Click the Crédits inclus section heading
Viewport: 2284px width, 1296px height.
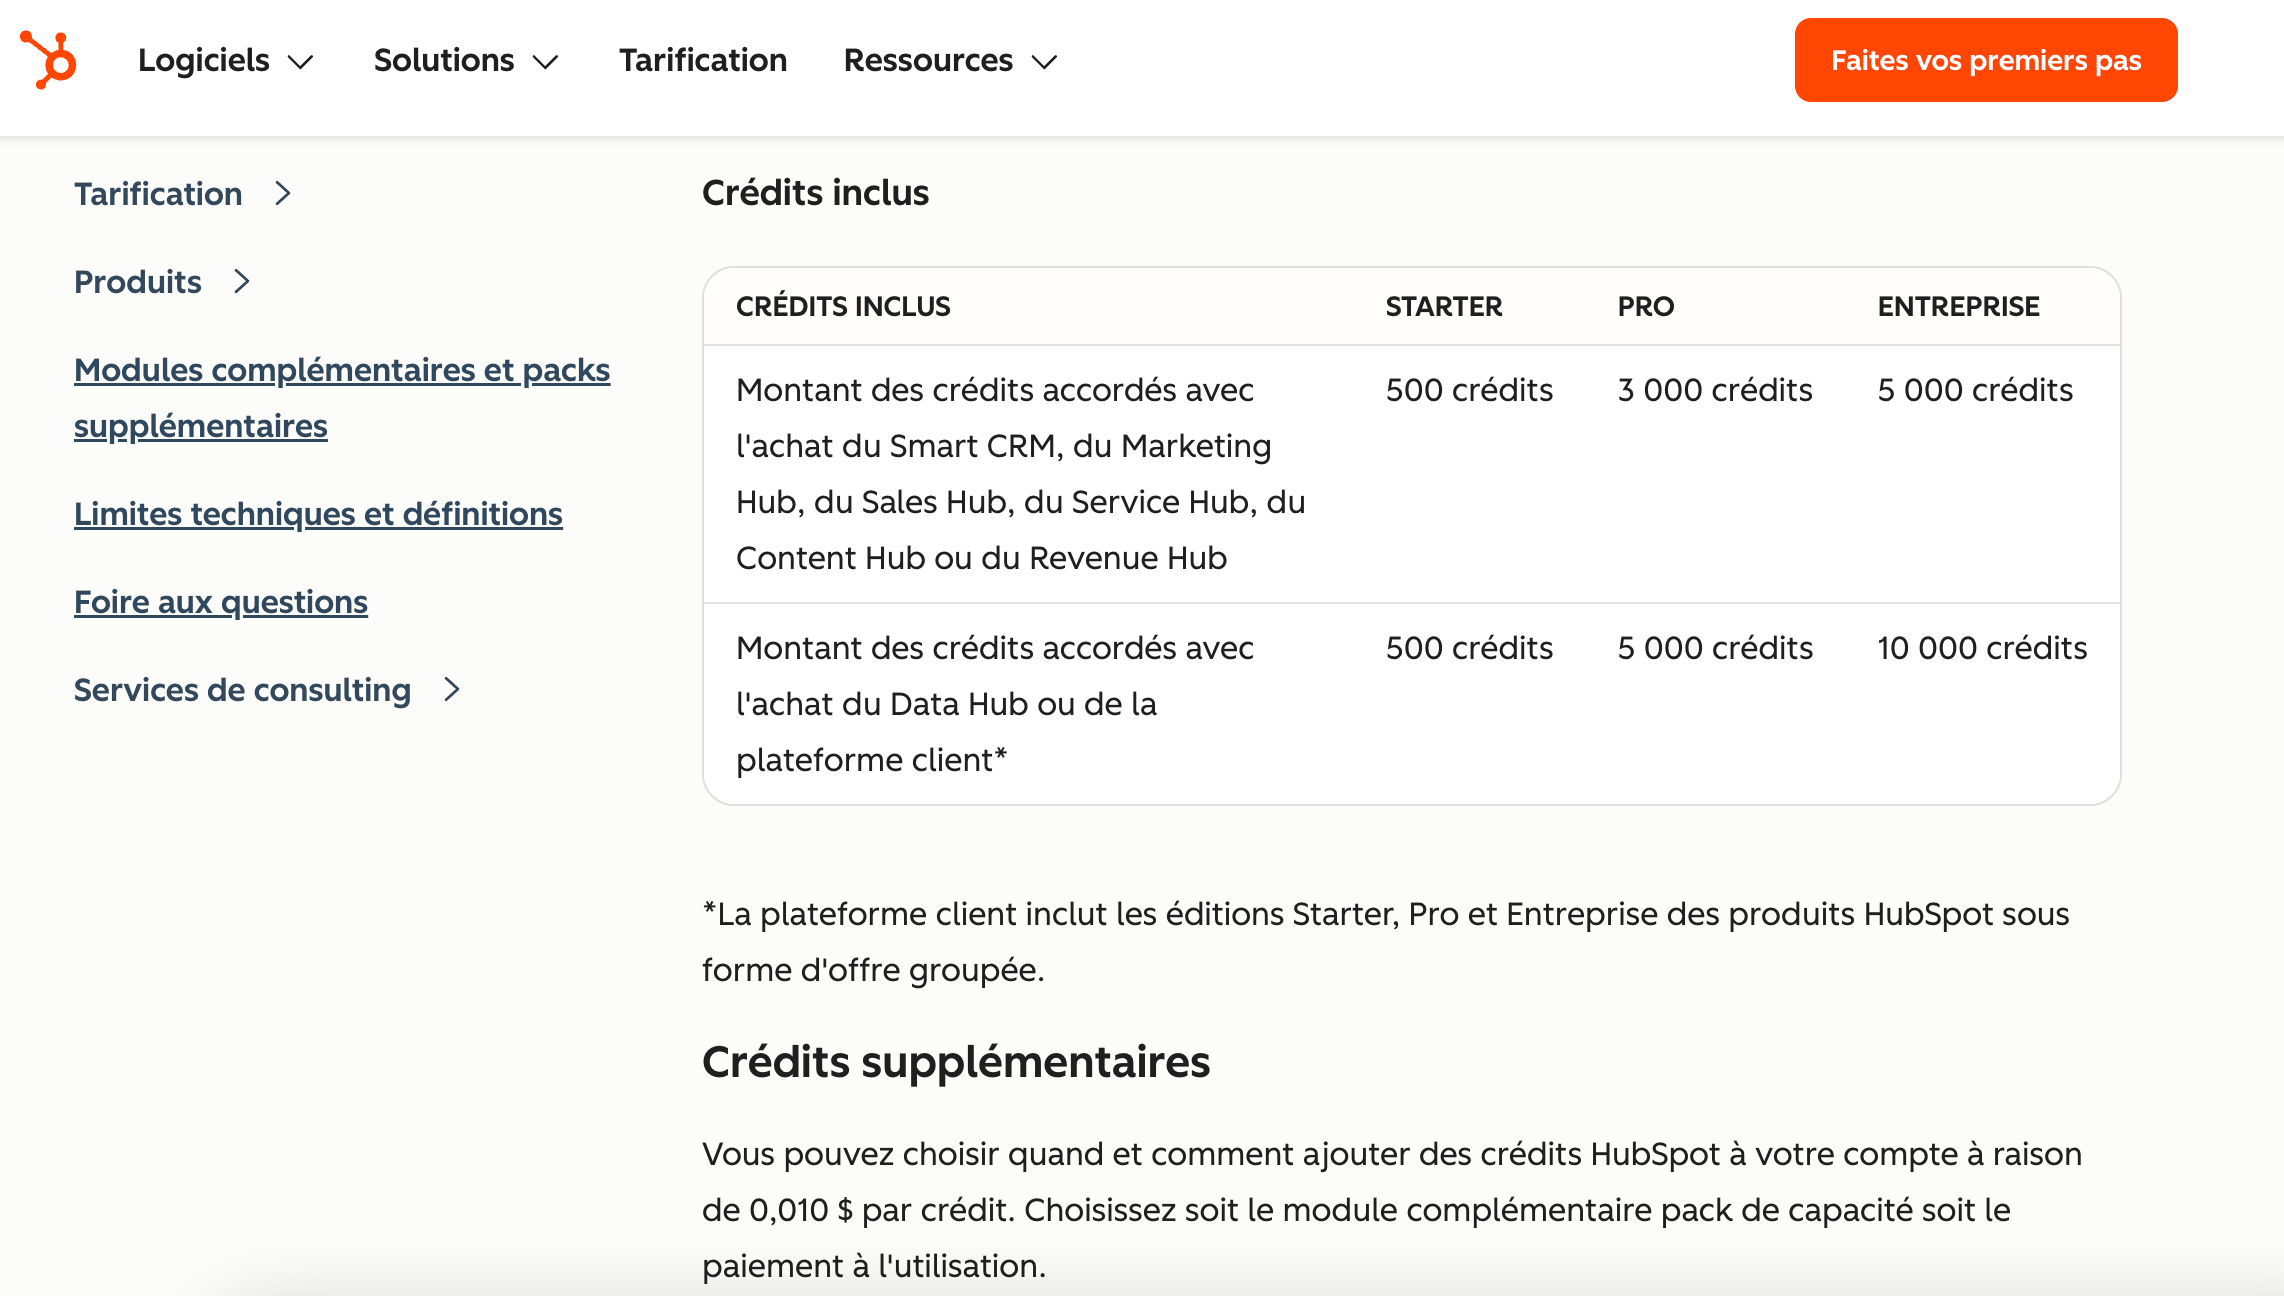(x=815, y=192)
